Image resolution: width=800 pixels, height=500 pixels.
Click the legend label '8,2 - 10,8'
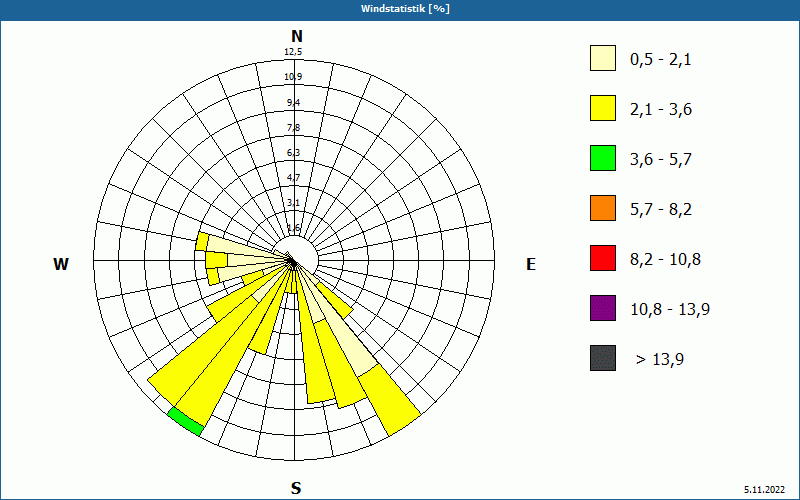point(665,260)
